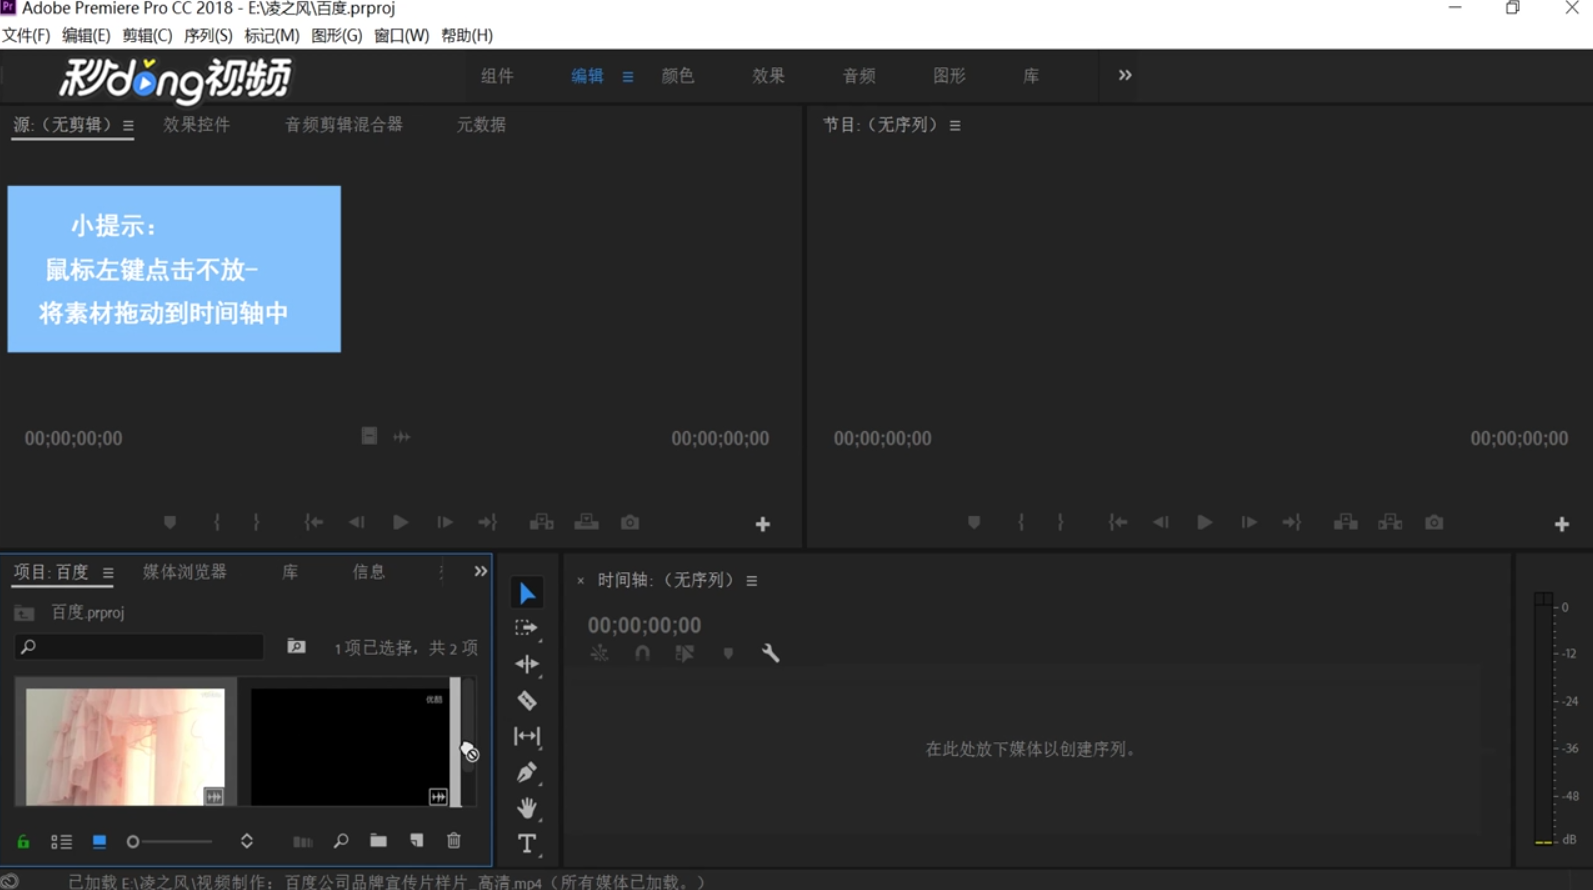The height and width of the screenshot is (890, 1593).
Task: Switch to 媒体浏览器 tab
Action: (185, 572)
